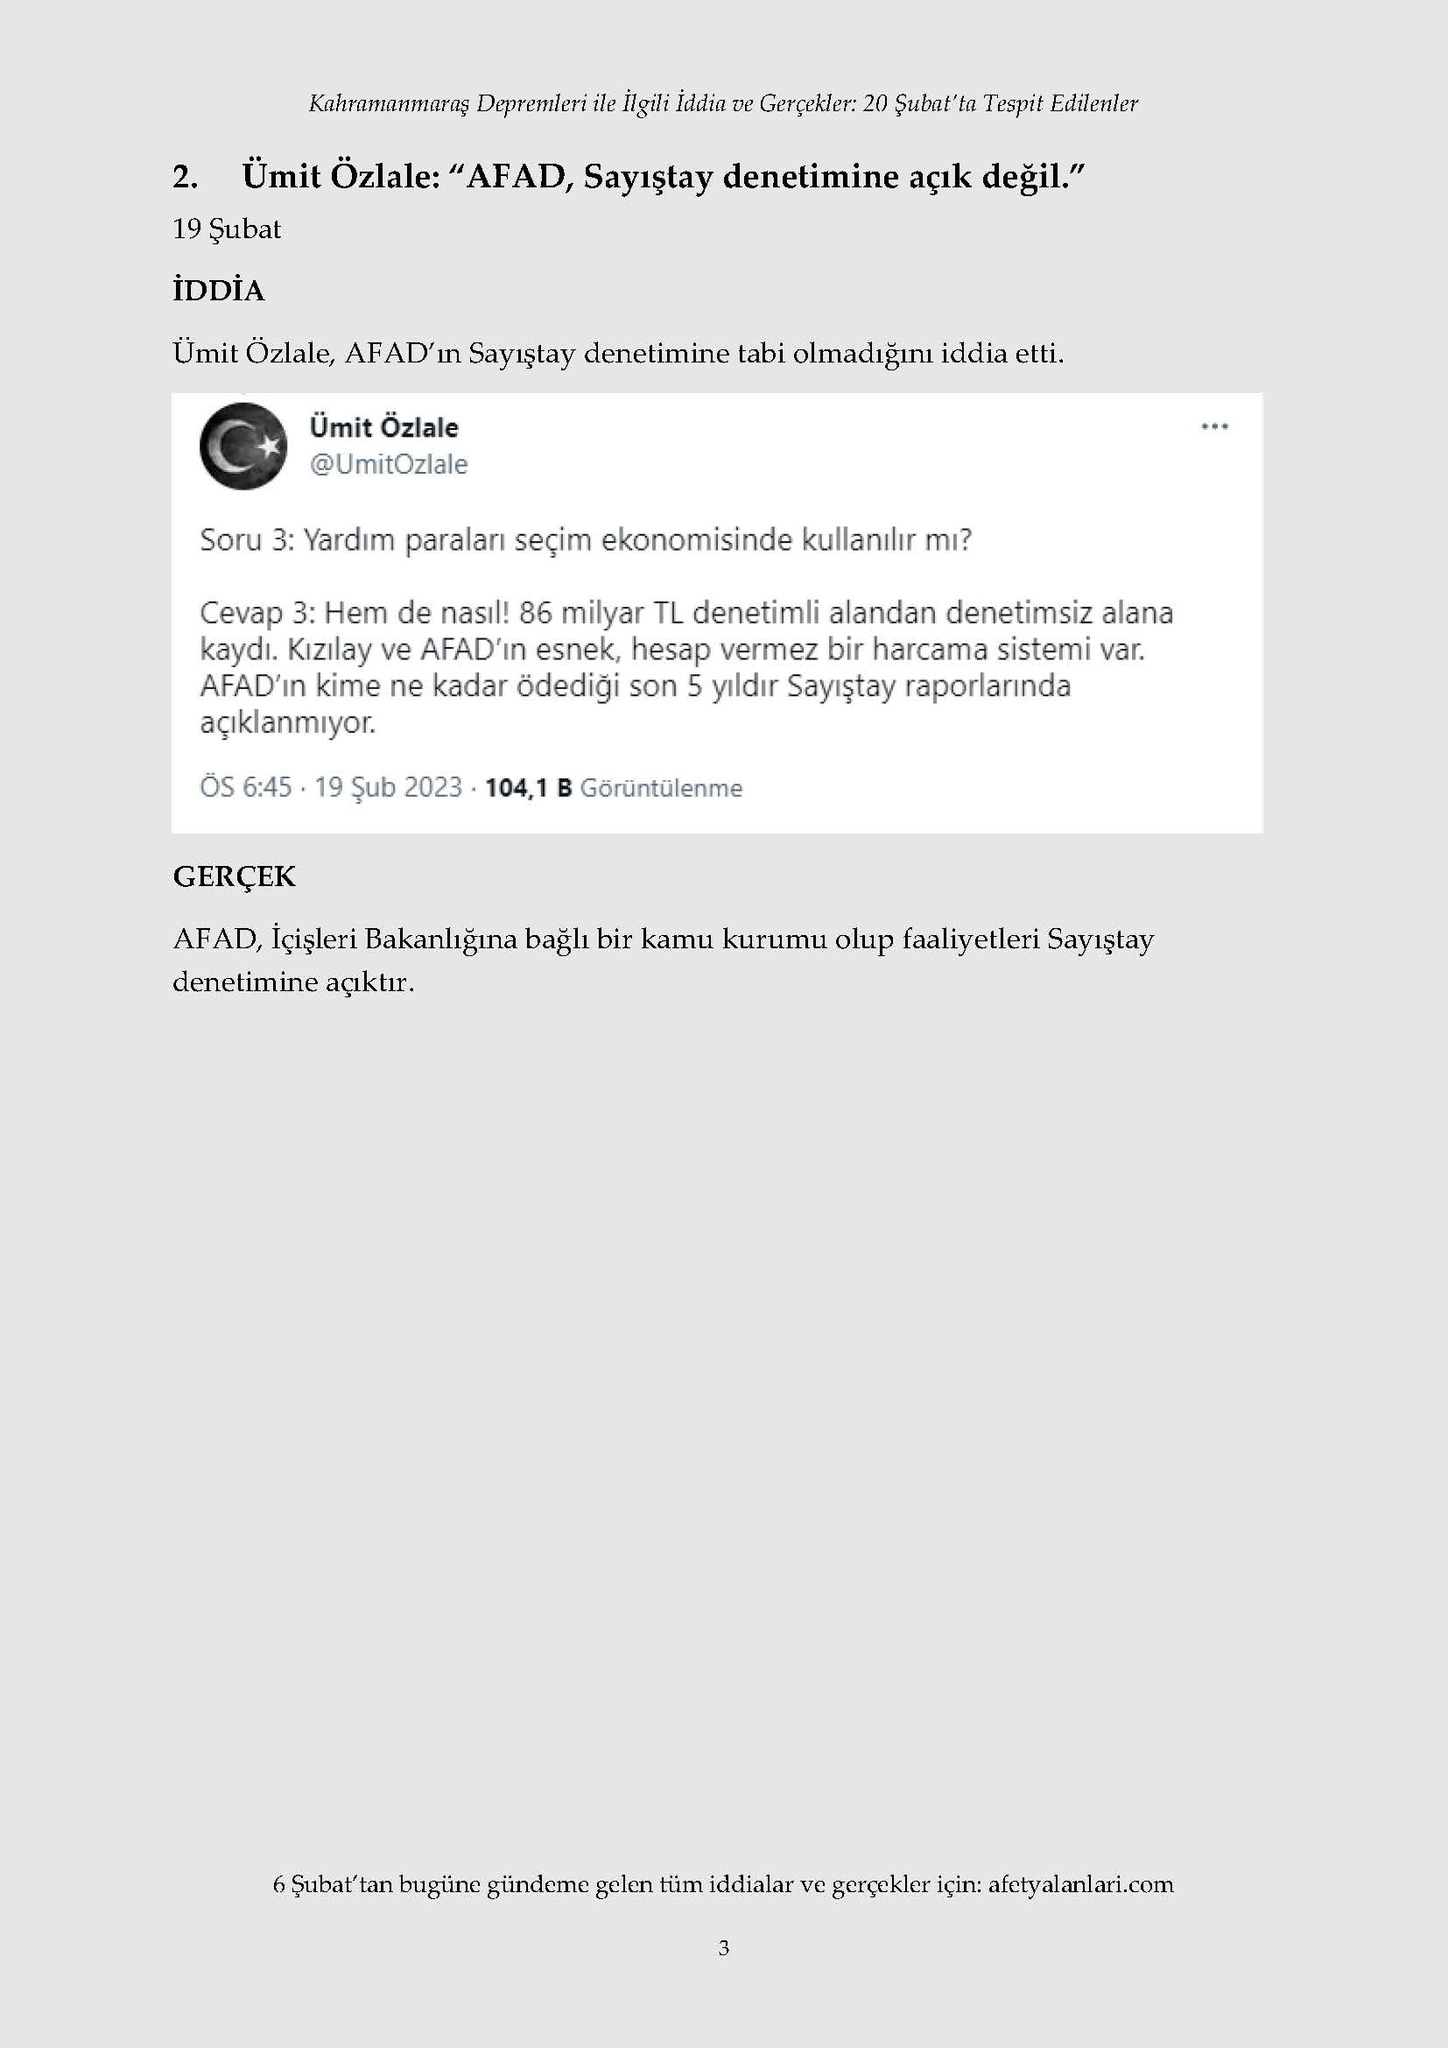Click the italic Kahramanmaraş Depremleri page header
This screenshot has width=1448, height=2048.
point(724,103)
